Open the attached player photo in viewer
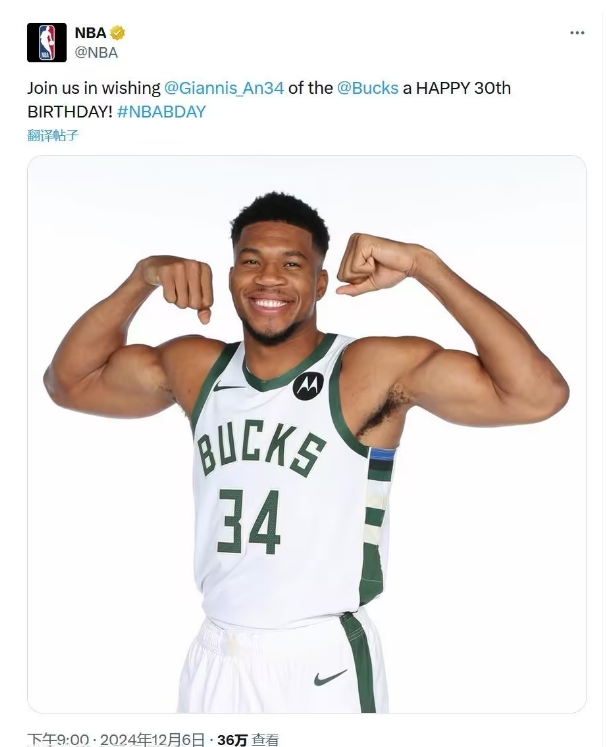The image size is (607, 747). pyautogui.click(x=307, y=434)
